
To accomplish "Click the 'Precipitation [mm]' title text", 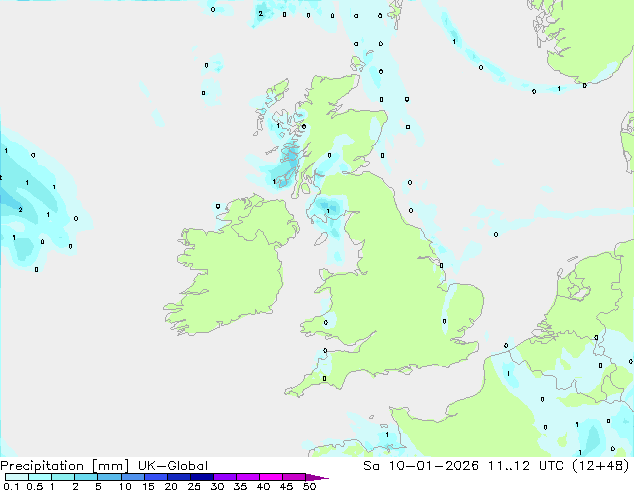I will coord(64,466).
